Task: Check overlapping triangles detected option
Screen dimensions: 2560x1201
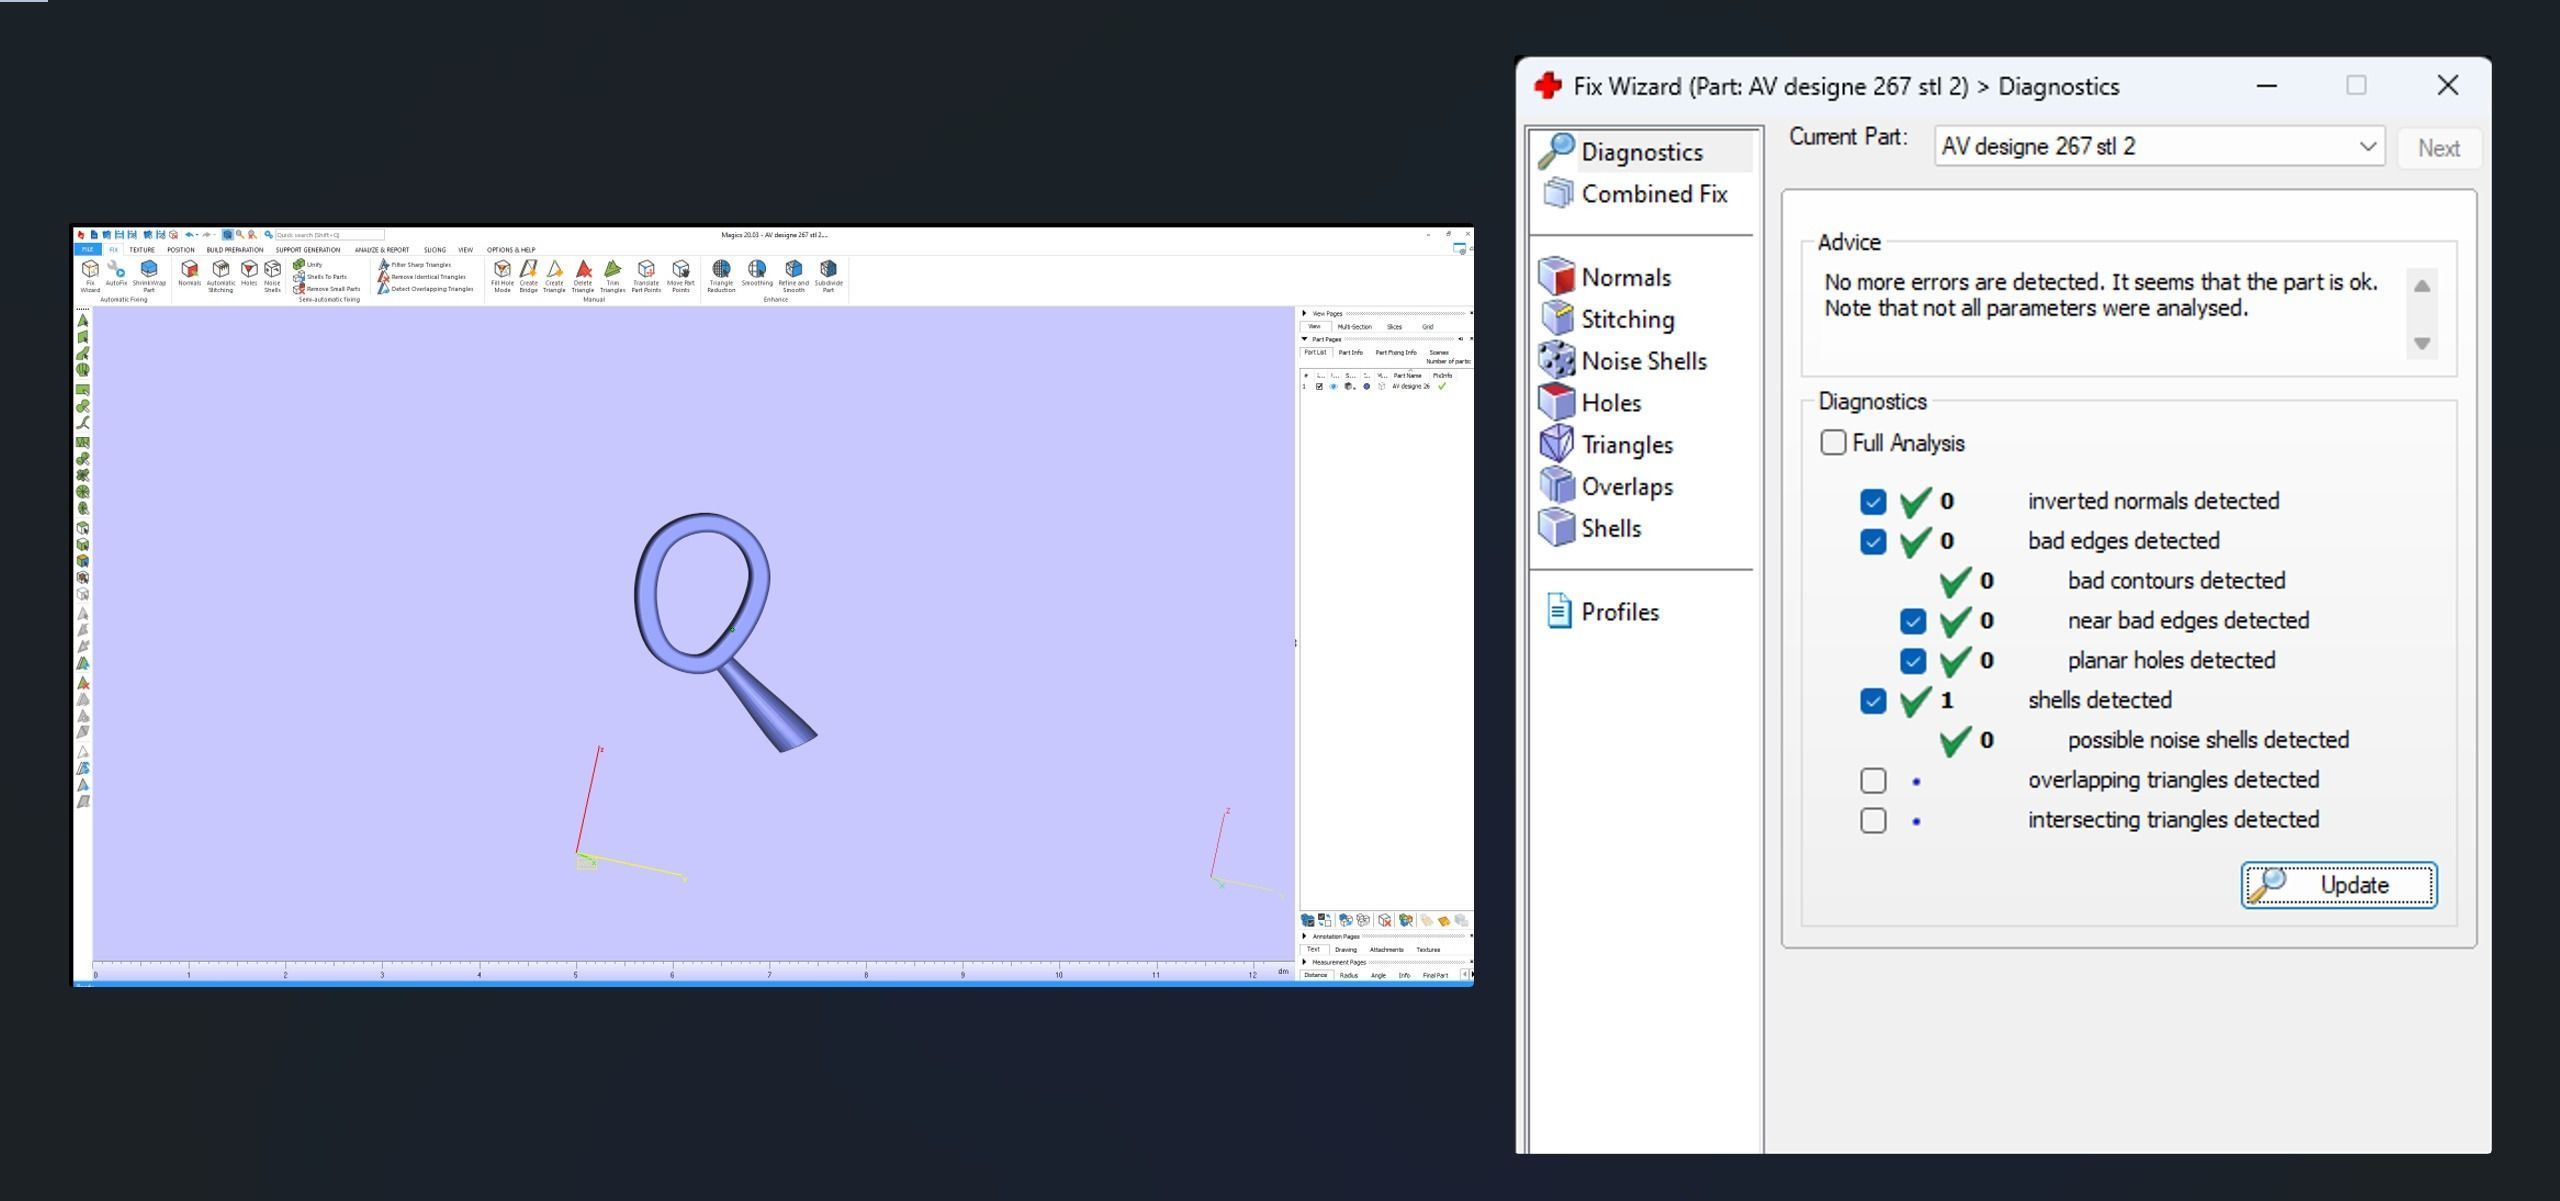Action: (x=1873, y=781)
